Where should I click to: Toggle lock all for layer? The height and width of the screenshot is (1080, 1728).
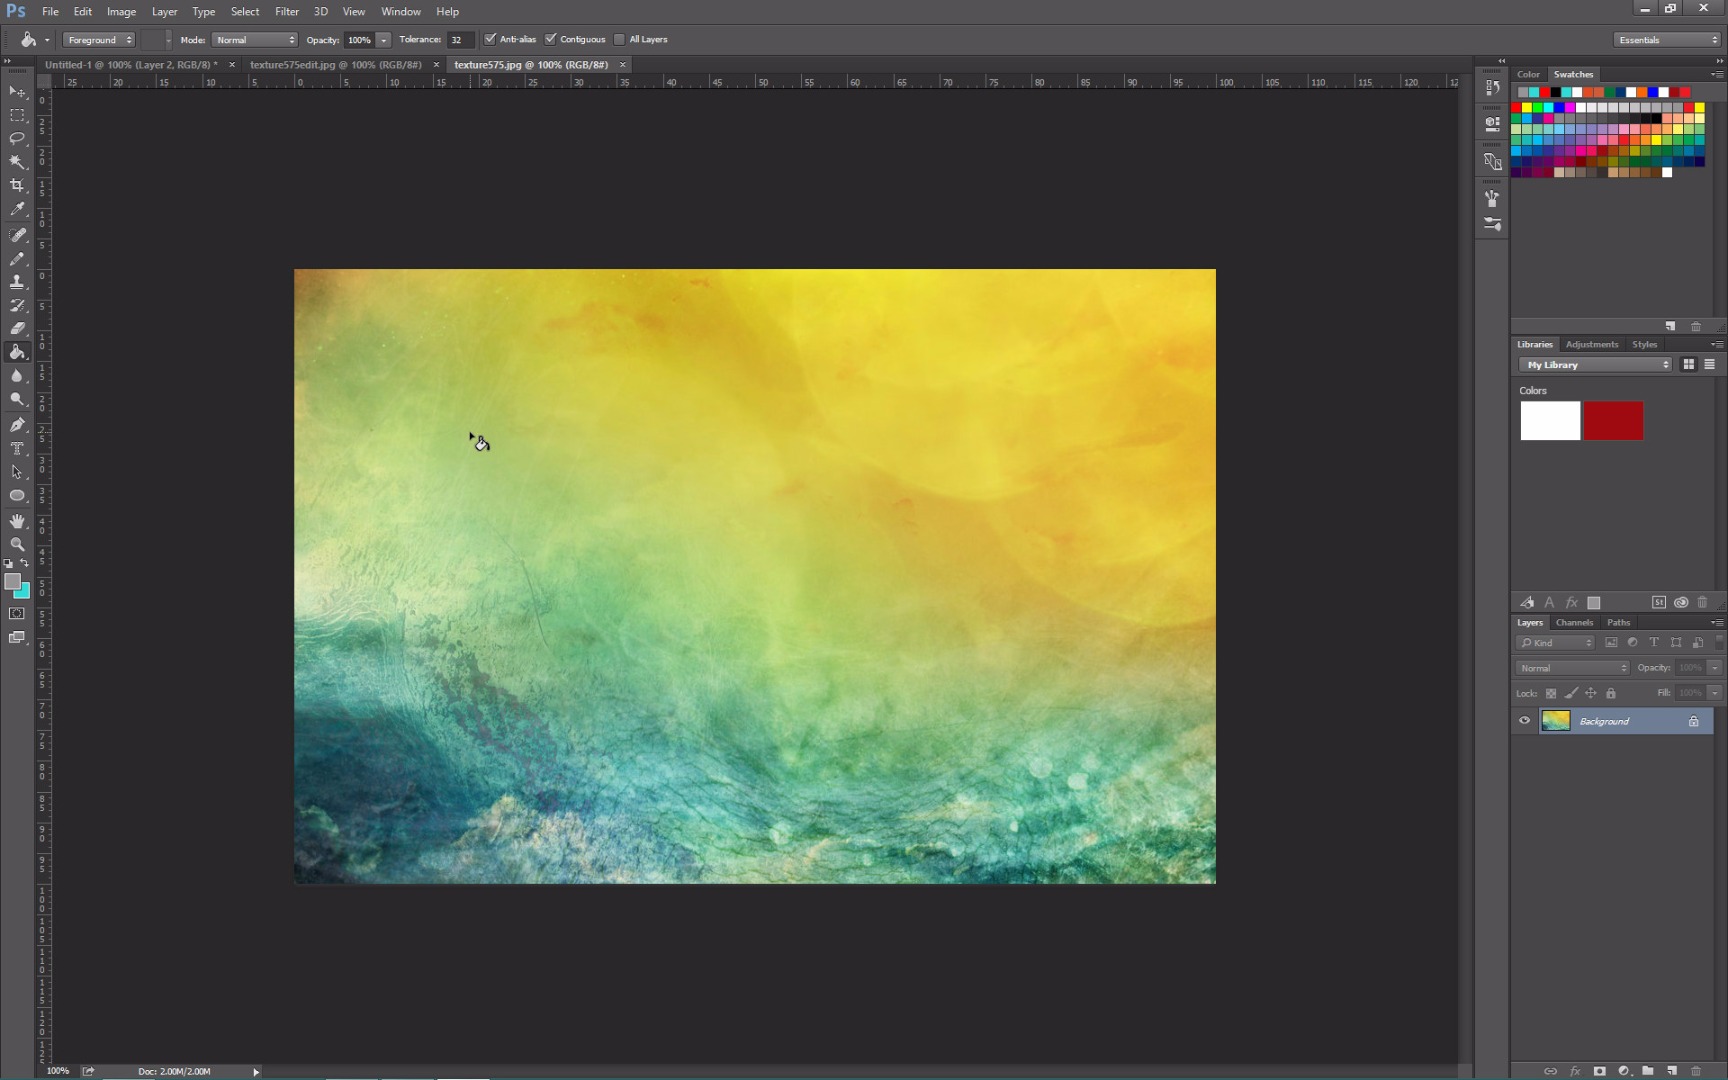(1611, 693)
